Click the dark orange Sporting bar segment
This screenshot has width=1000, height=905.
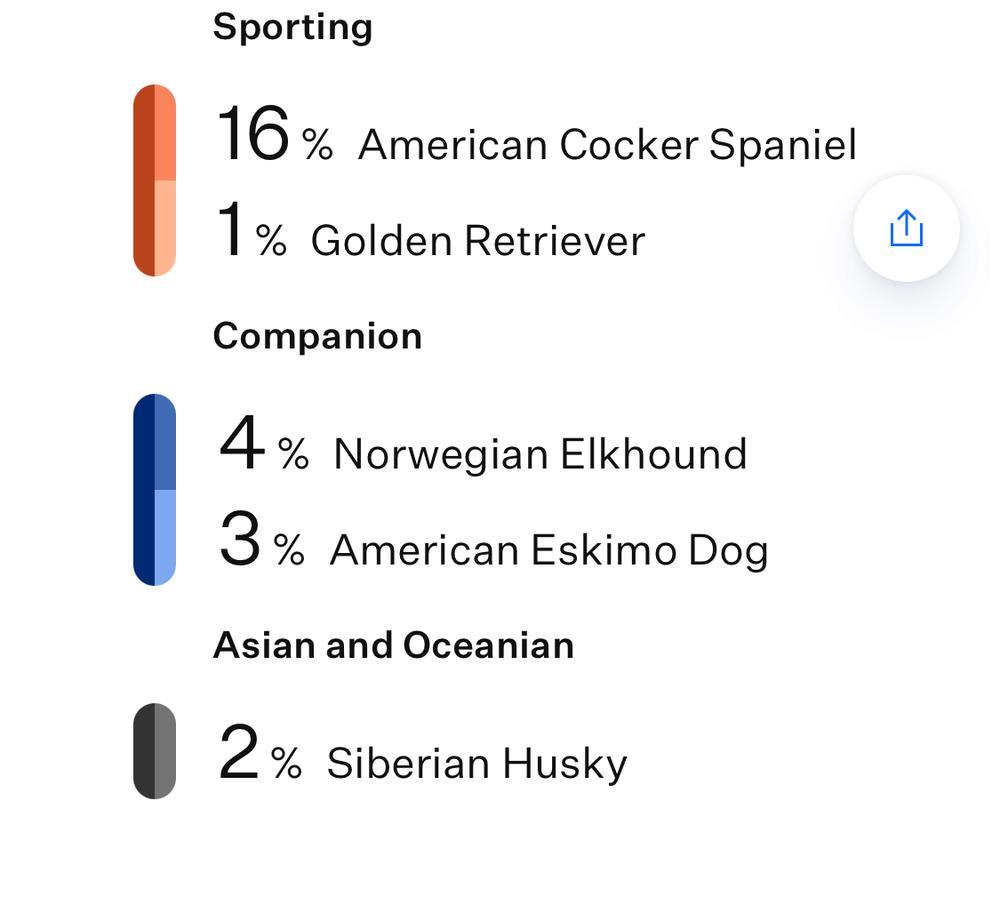144,180
